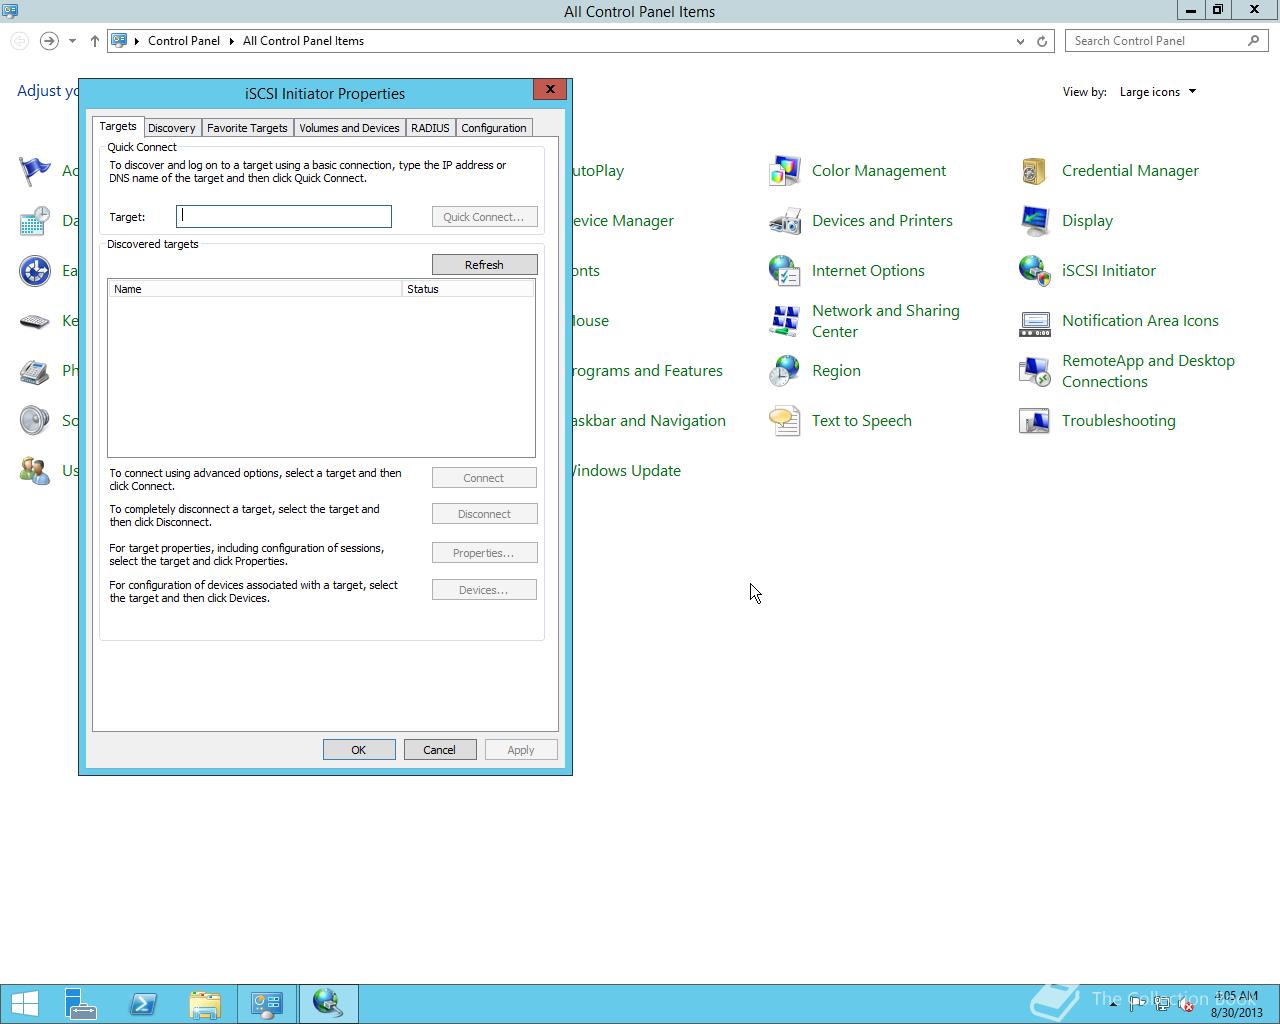Click the Region globe icon
The image size is (1280, 1024).
point(785,371)
